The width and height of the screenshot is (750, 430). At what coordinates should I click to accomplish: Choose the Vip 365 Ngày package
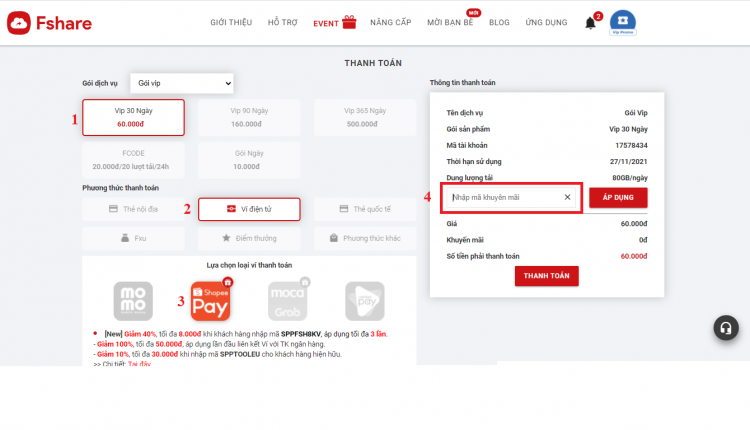click(x=365, y=118)
